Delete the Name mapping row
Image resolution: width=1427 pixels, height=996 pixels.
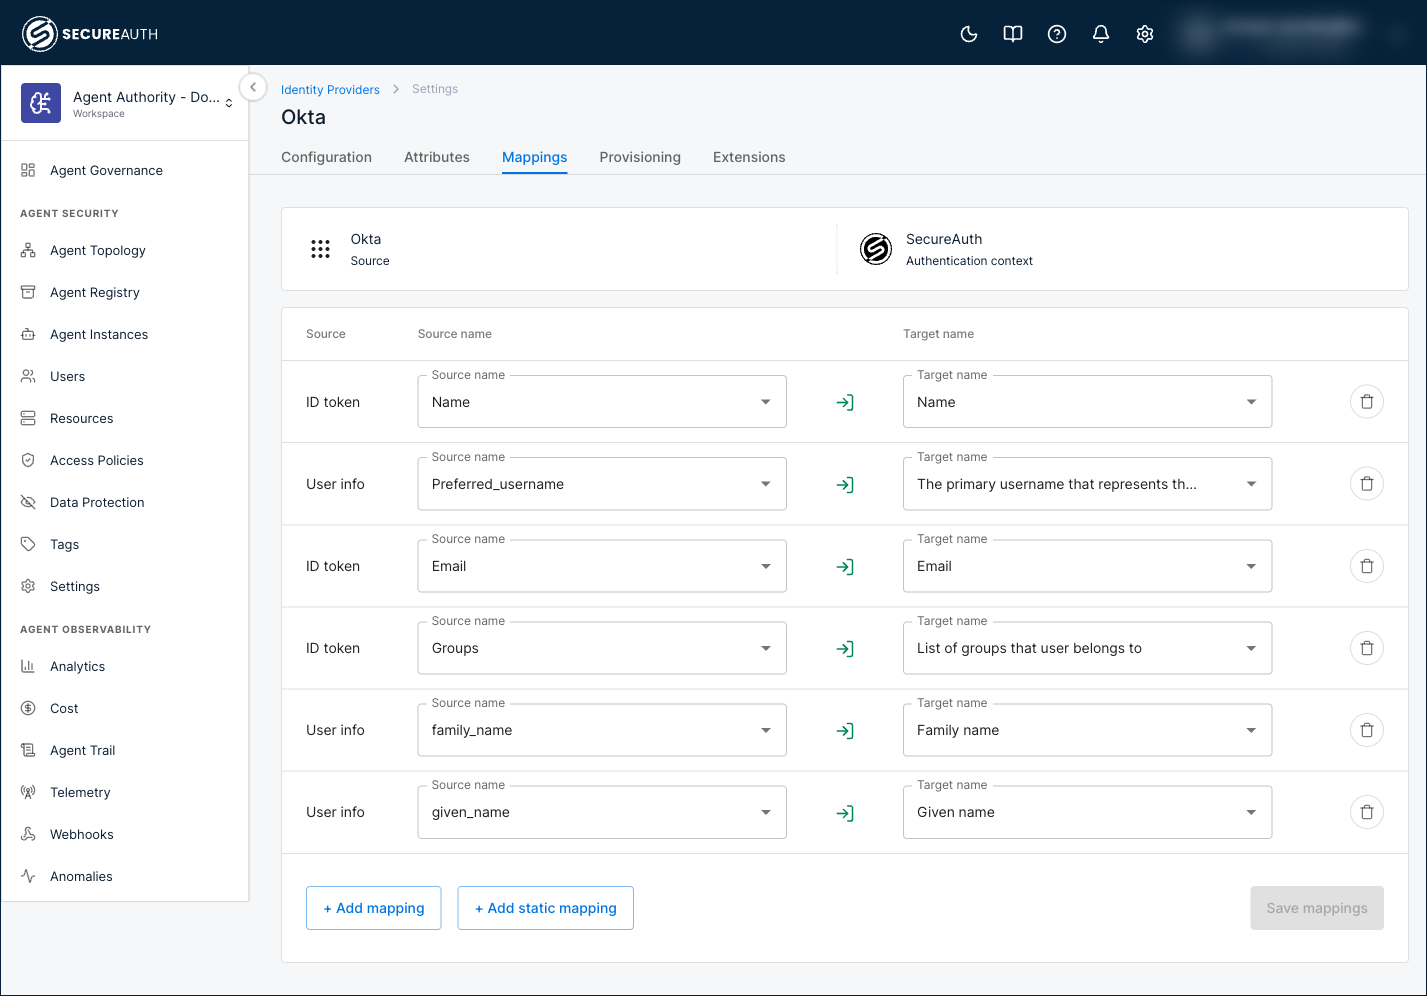(x=1366, y=402)
